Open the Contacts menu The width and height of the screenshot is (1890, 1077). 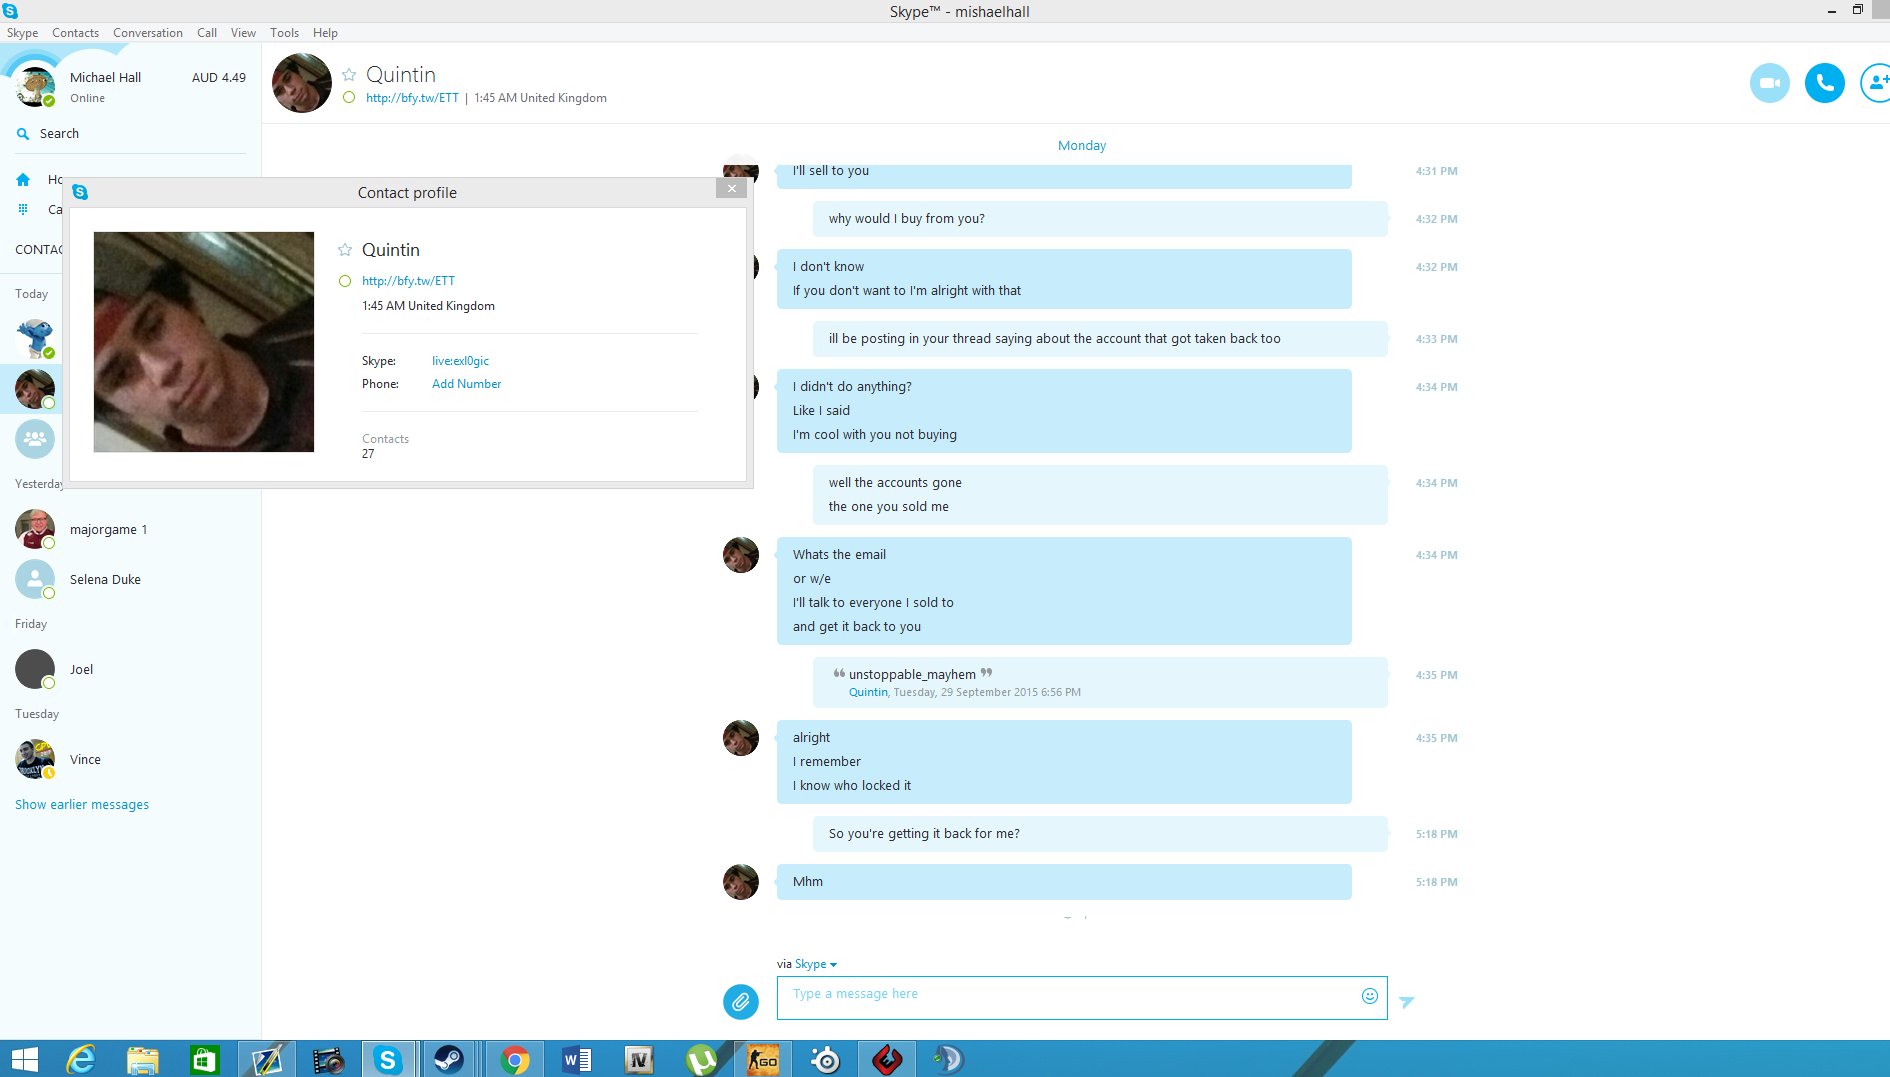[x=75, y=33]
